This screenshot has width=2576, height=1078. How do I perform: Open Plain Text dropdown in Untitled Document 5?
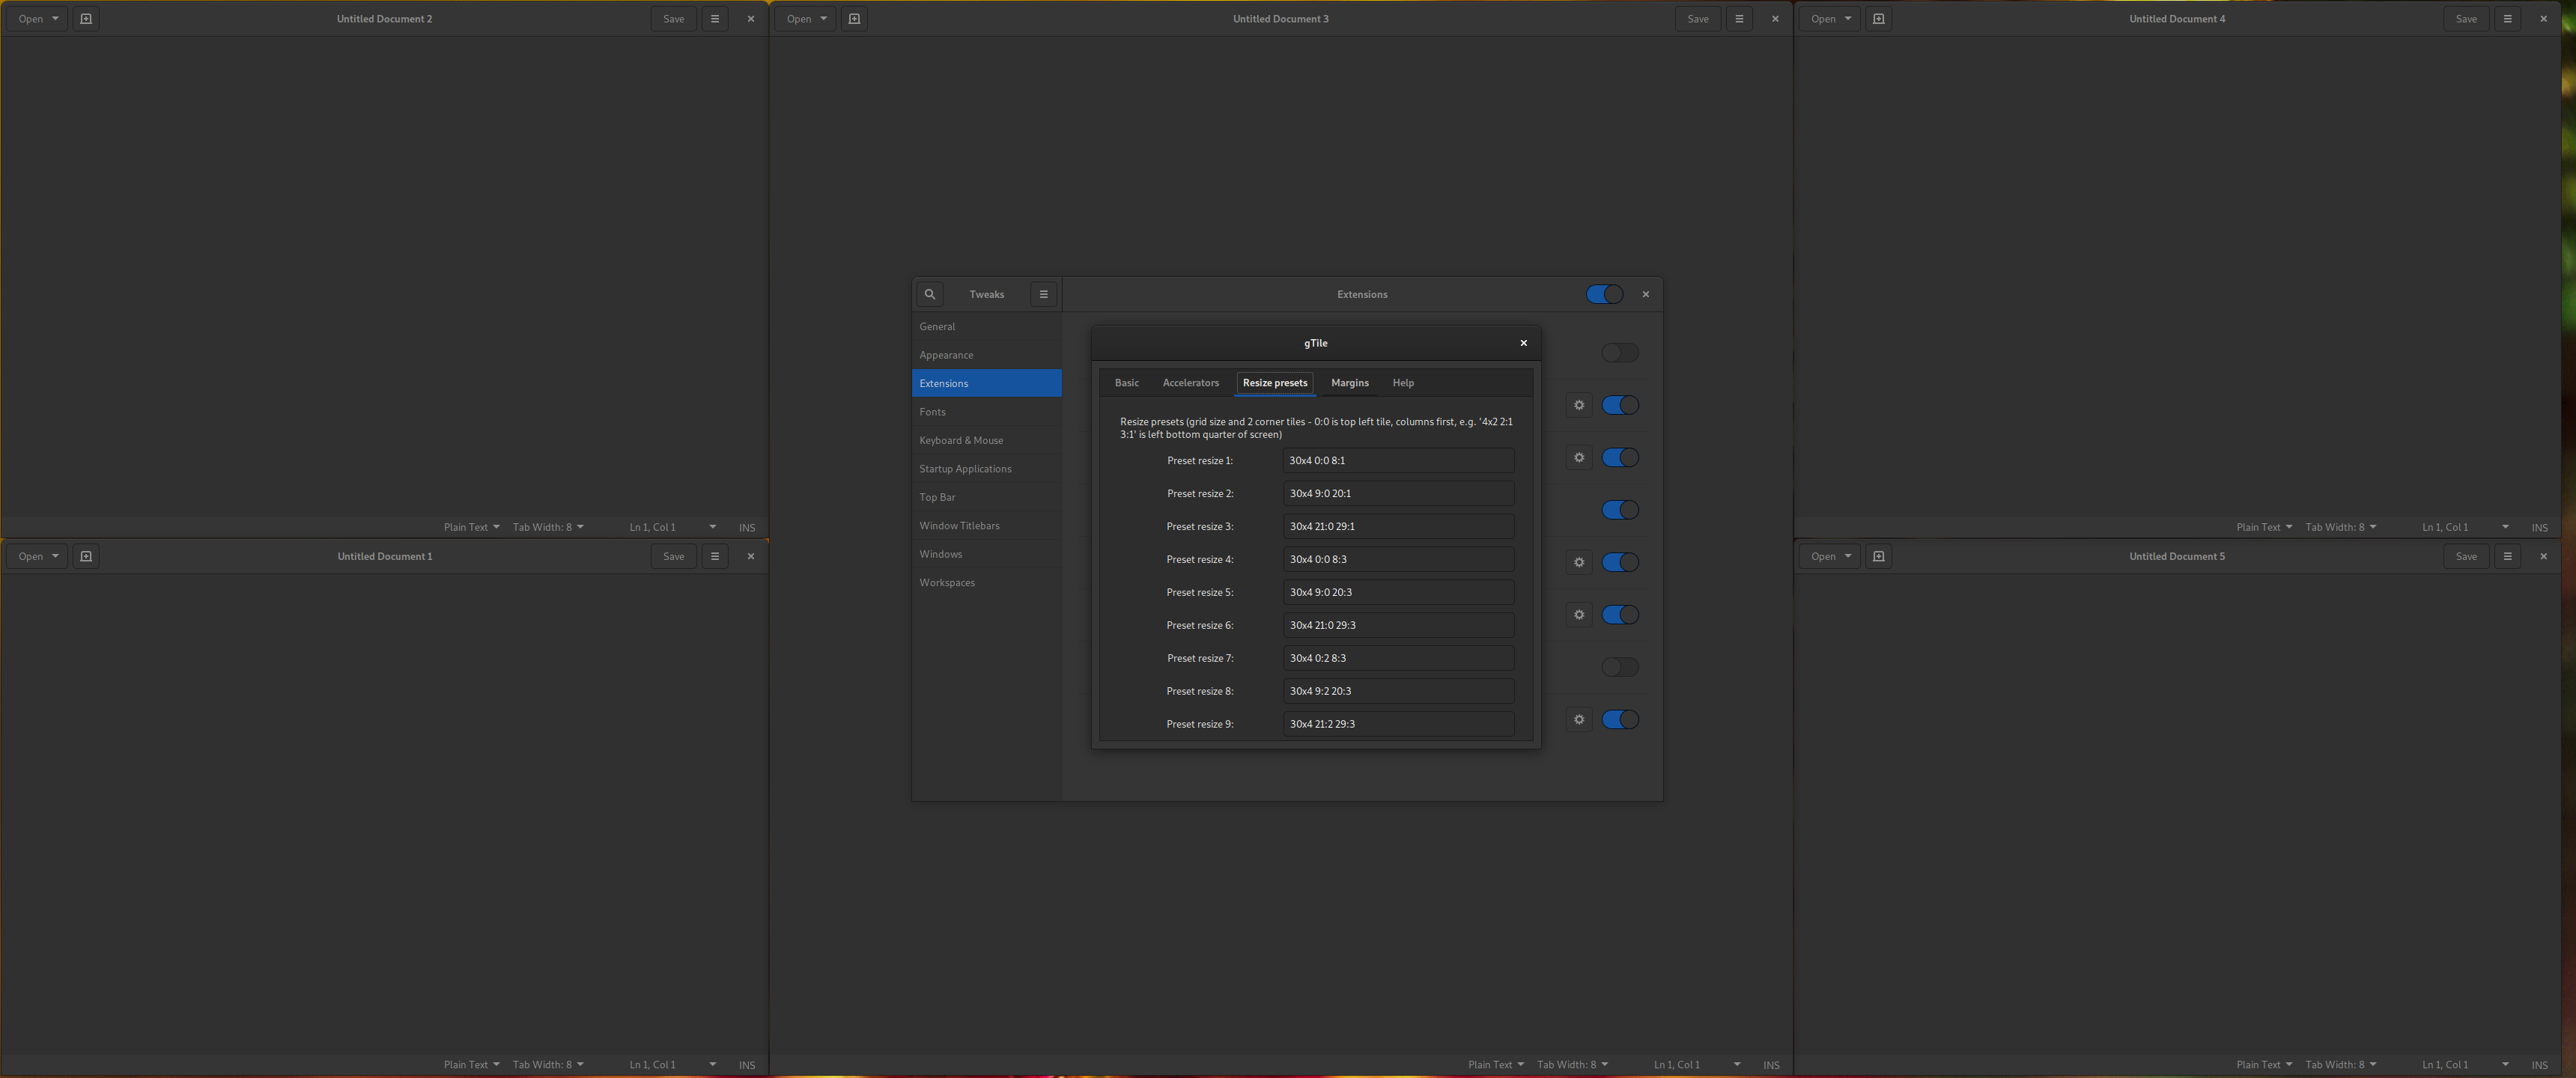(x=2264, y=1065)
